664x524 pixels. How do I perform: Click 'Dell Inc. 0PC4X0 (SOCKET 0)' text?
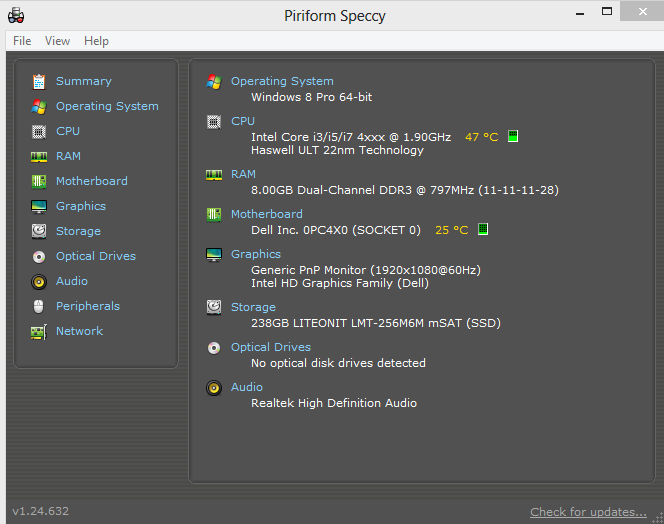coord(336,230)
